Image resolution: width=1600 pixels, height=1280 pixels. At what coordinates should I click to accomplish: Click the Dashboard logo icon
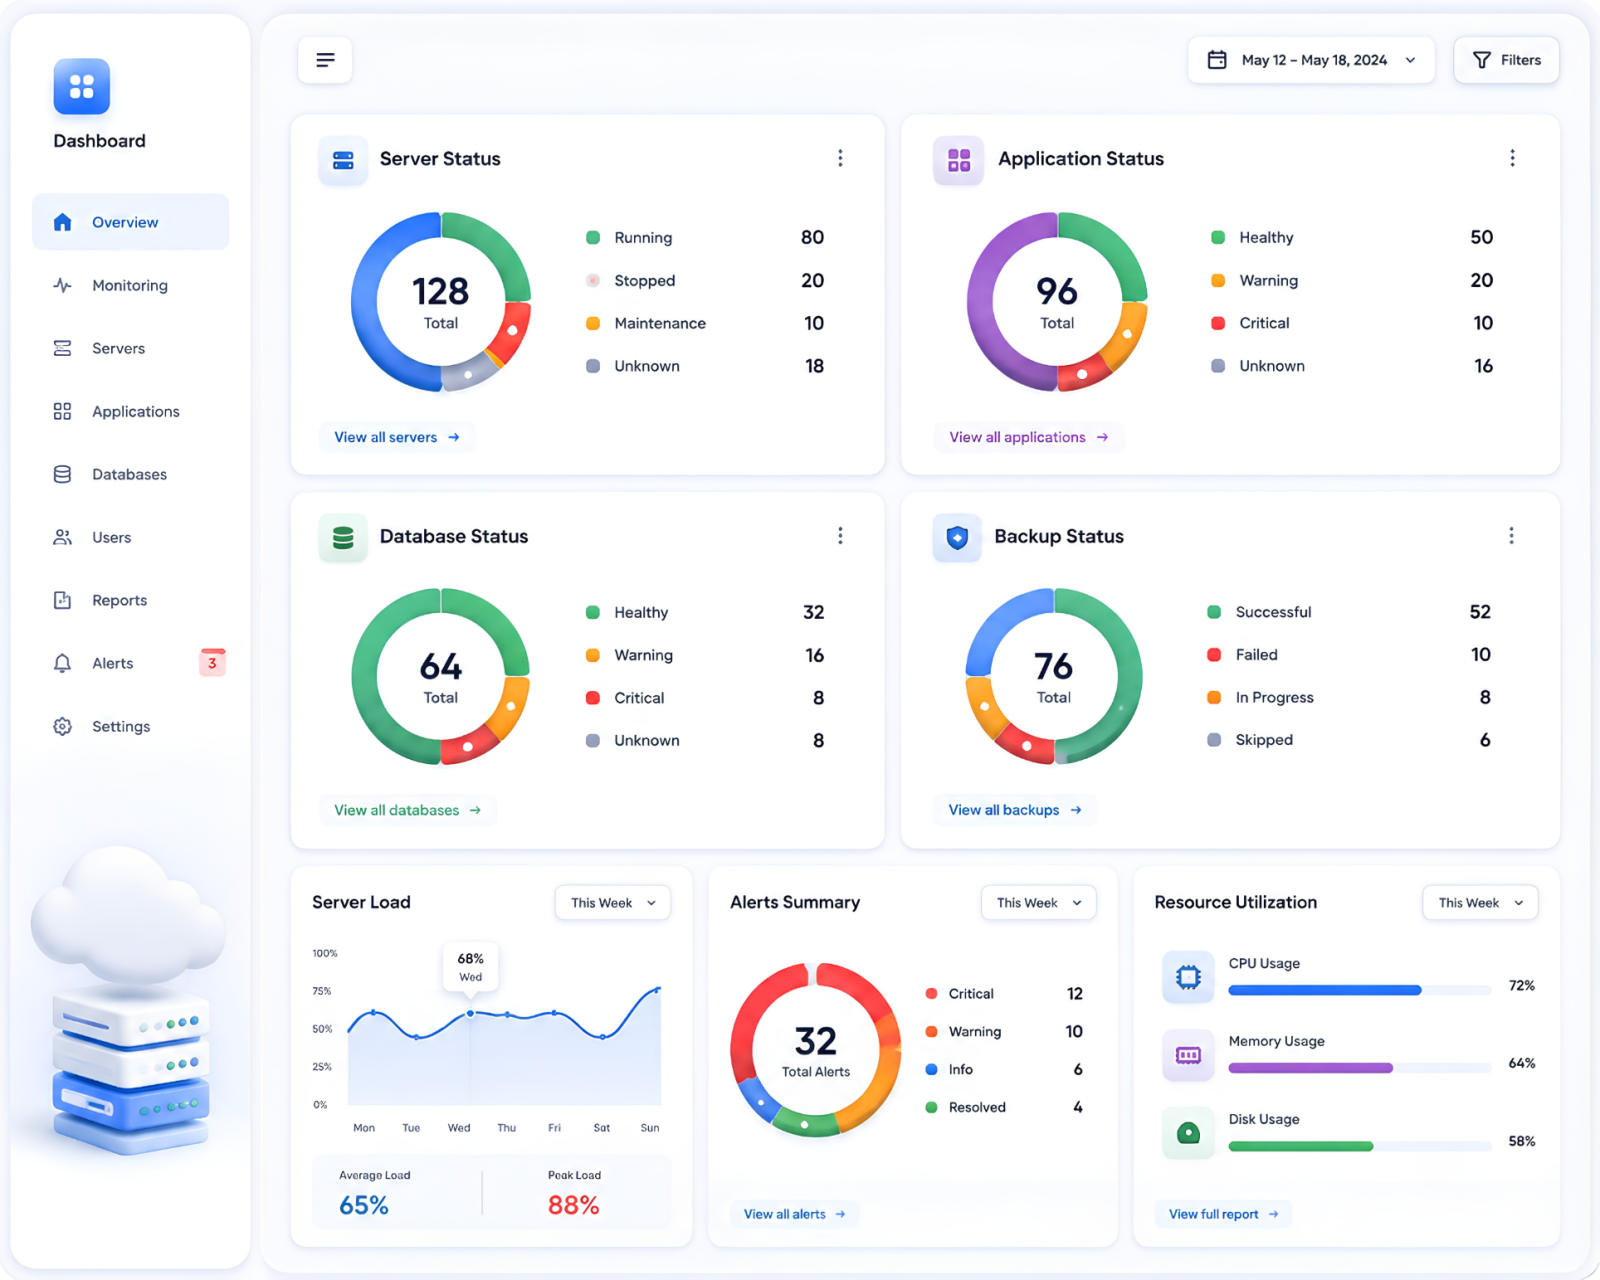82,87
